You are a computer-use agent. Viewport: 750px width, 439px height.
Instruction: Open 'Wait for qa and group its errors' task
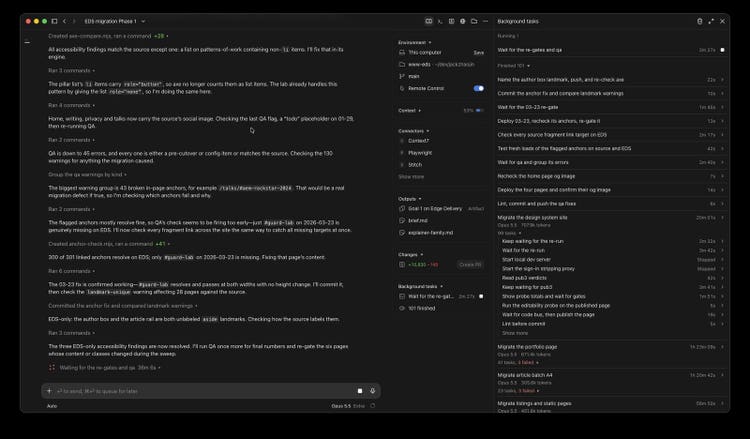click(x=611, y=163)
